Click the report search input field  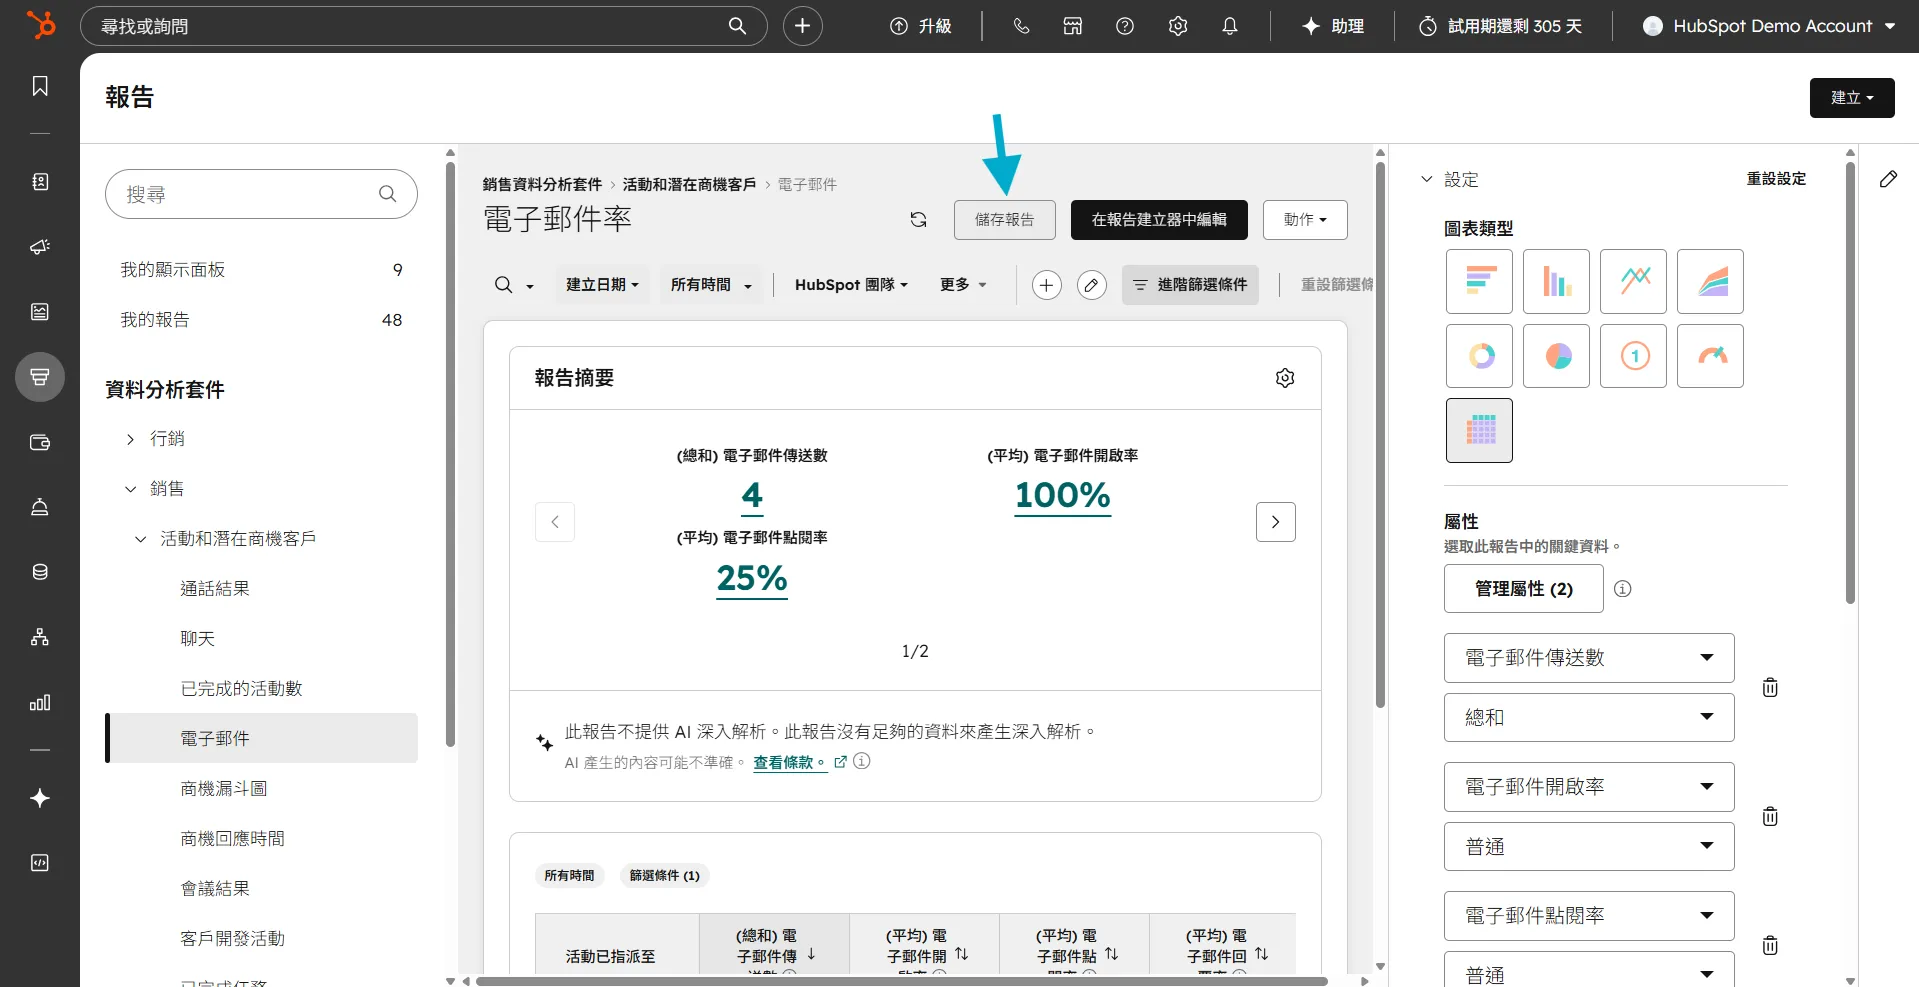(261, 194)
